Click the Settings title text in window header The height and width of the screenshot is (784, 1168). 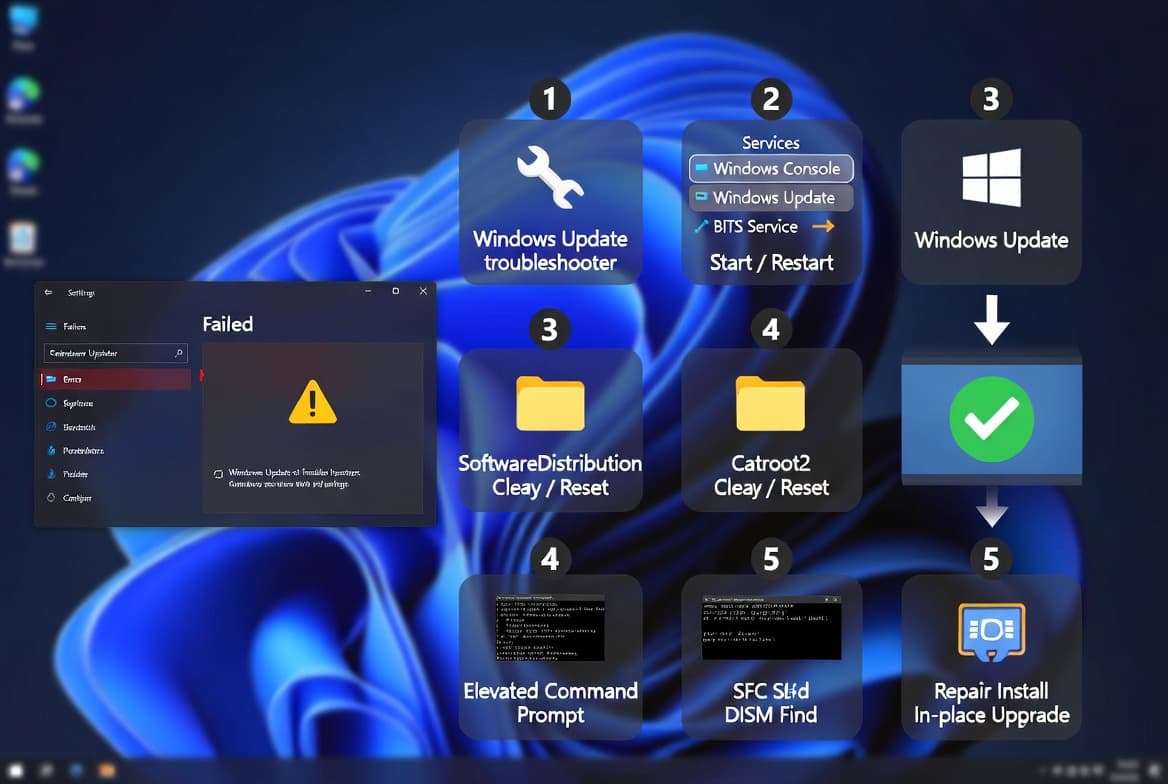click(x=81, y=293)
